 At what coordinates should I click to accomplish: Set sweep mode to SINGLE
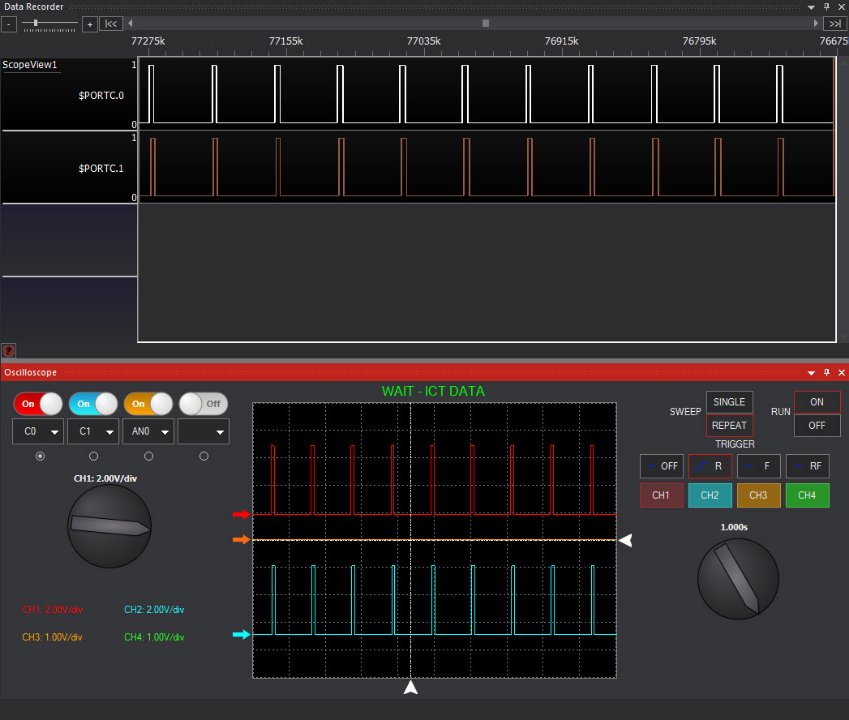pyautogui.click(x=729, y=402)
